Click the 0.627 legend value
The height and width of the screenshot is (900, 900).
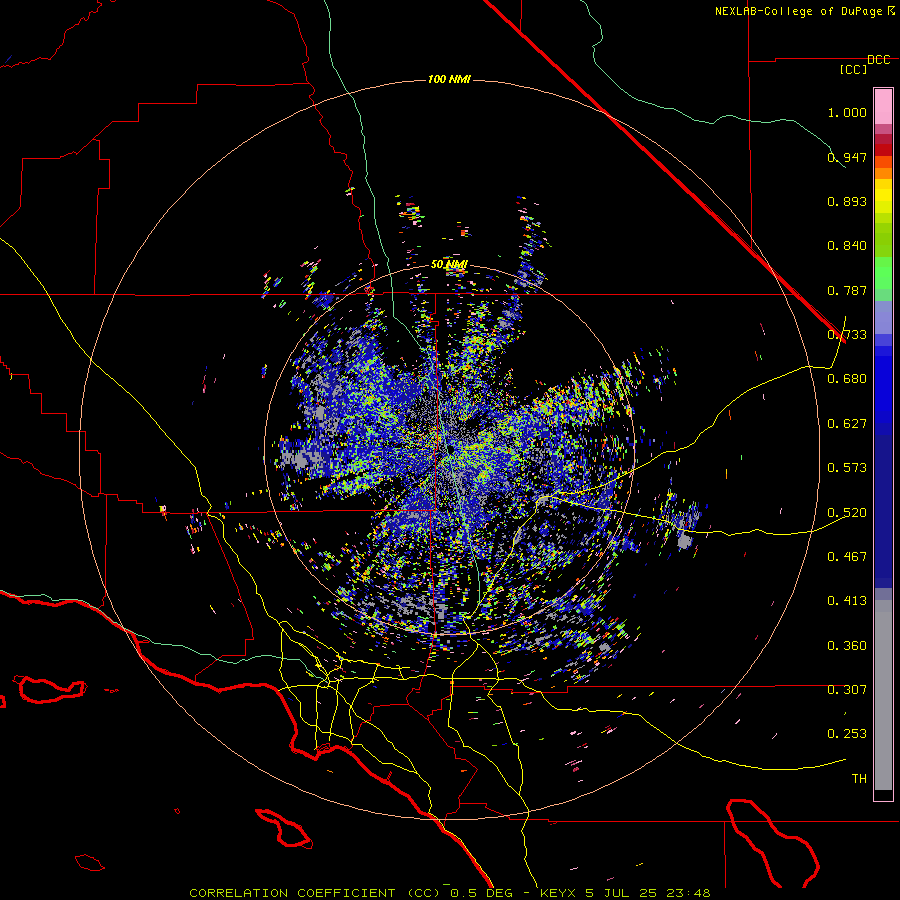click(847, 424)
